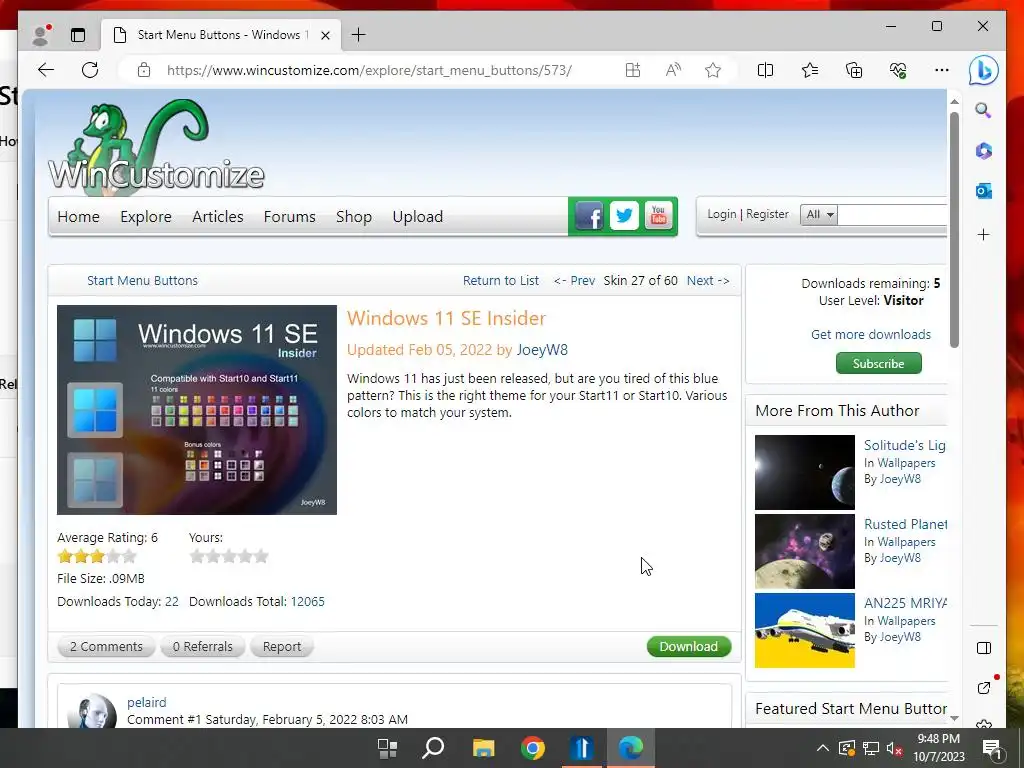1024x768 pixels.
Task: Start Read aloud
Action: coord(673,70)
